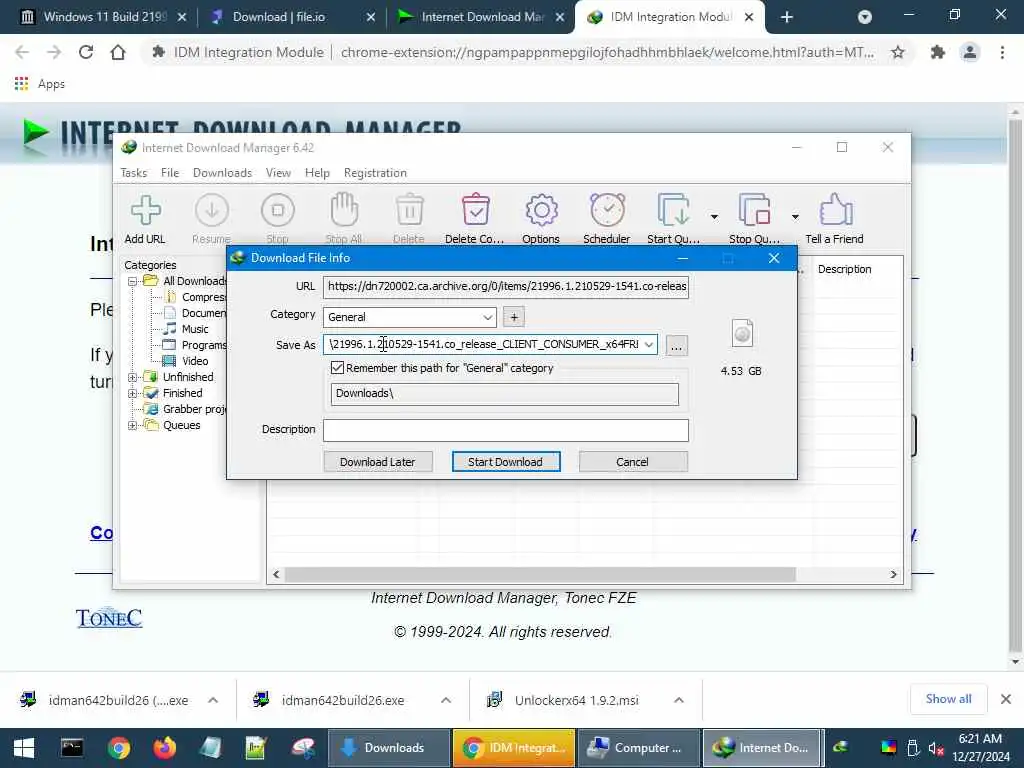This screenshot has width=1024, height=768.
Task: Collapse the All Downloads tree node
Action: (x=133, y=281)
